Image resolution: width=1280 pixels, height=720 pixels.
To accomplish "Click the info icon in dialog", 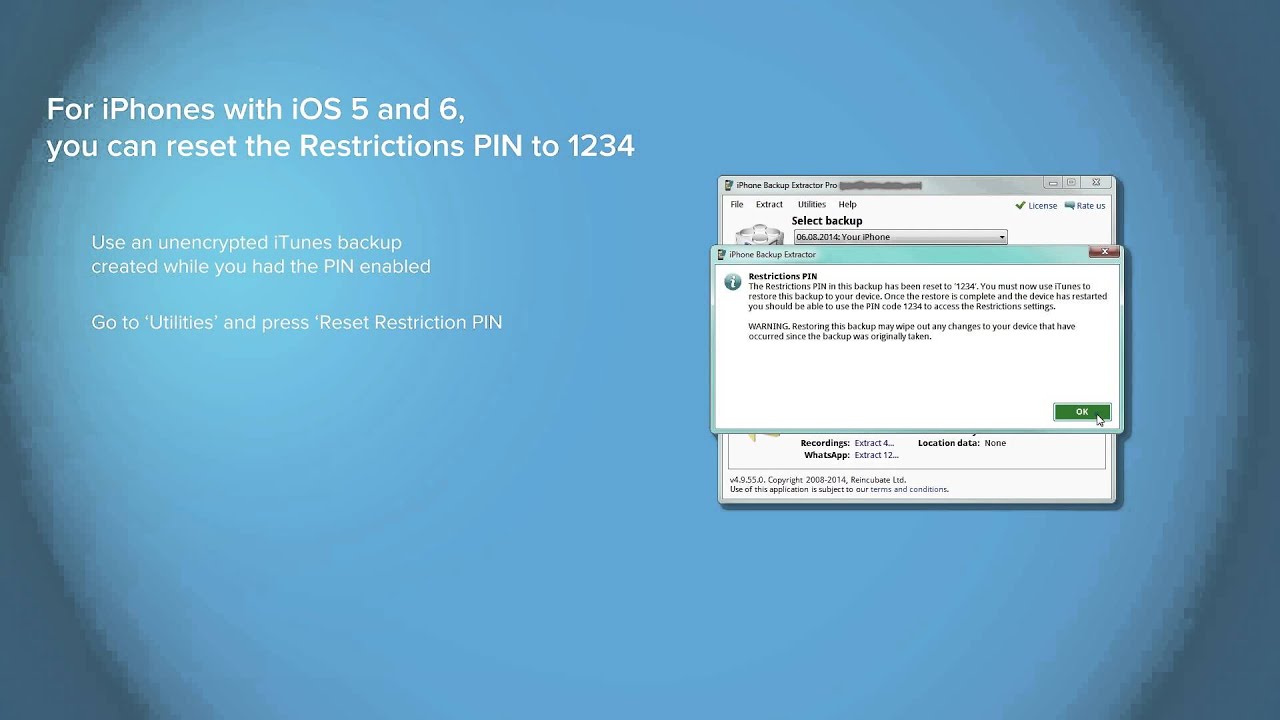I will coord(733,282).
